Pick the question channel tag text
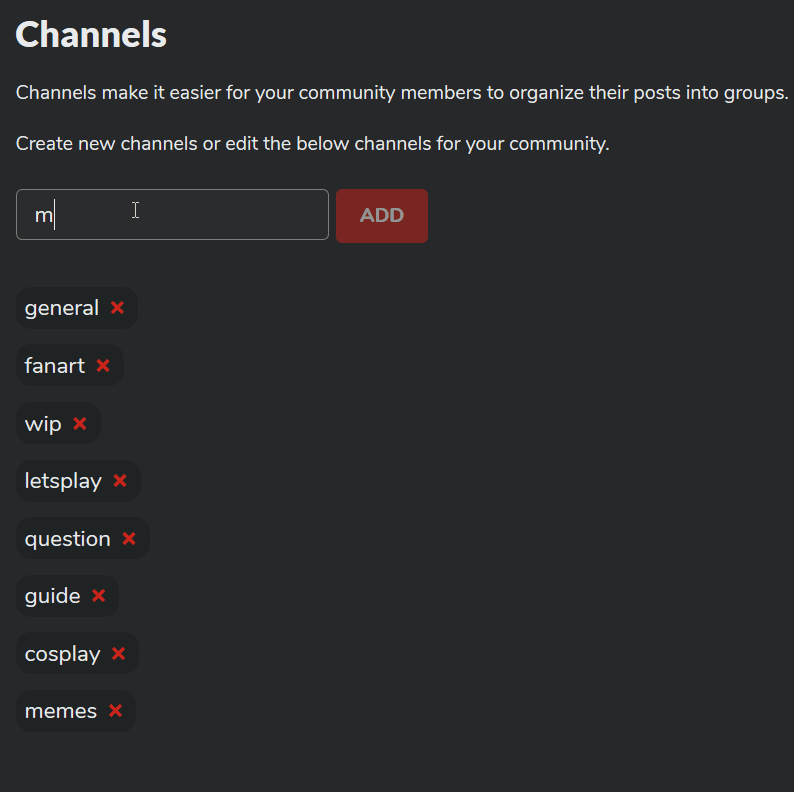This screenshot has height=792, width=794. [68, 539]
